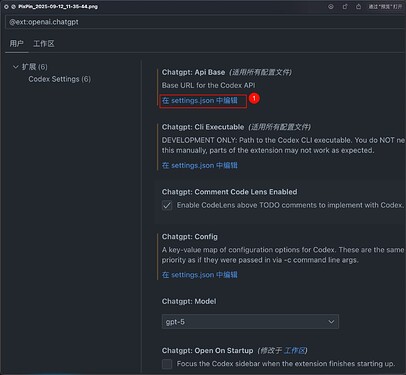
Task: Click the Chatgpt: Comment Code Lens Enabled title
Action: (x=230, y=192)
